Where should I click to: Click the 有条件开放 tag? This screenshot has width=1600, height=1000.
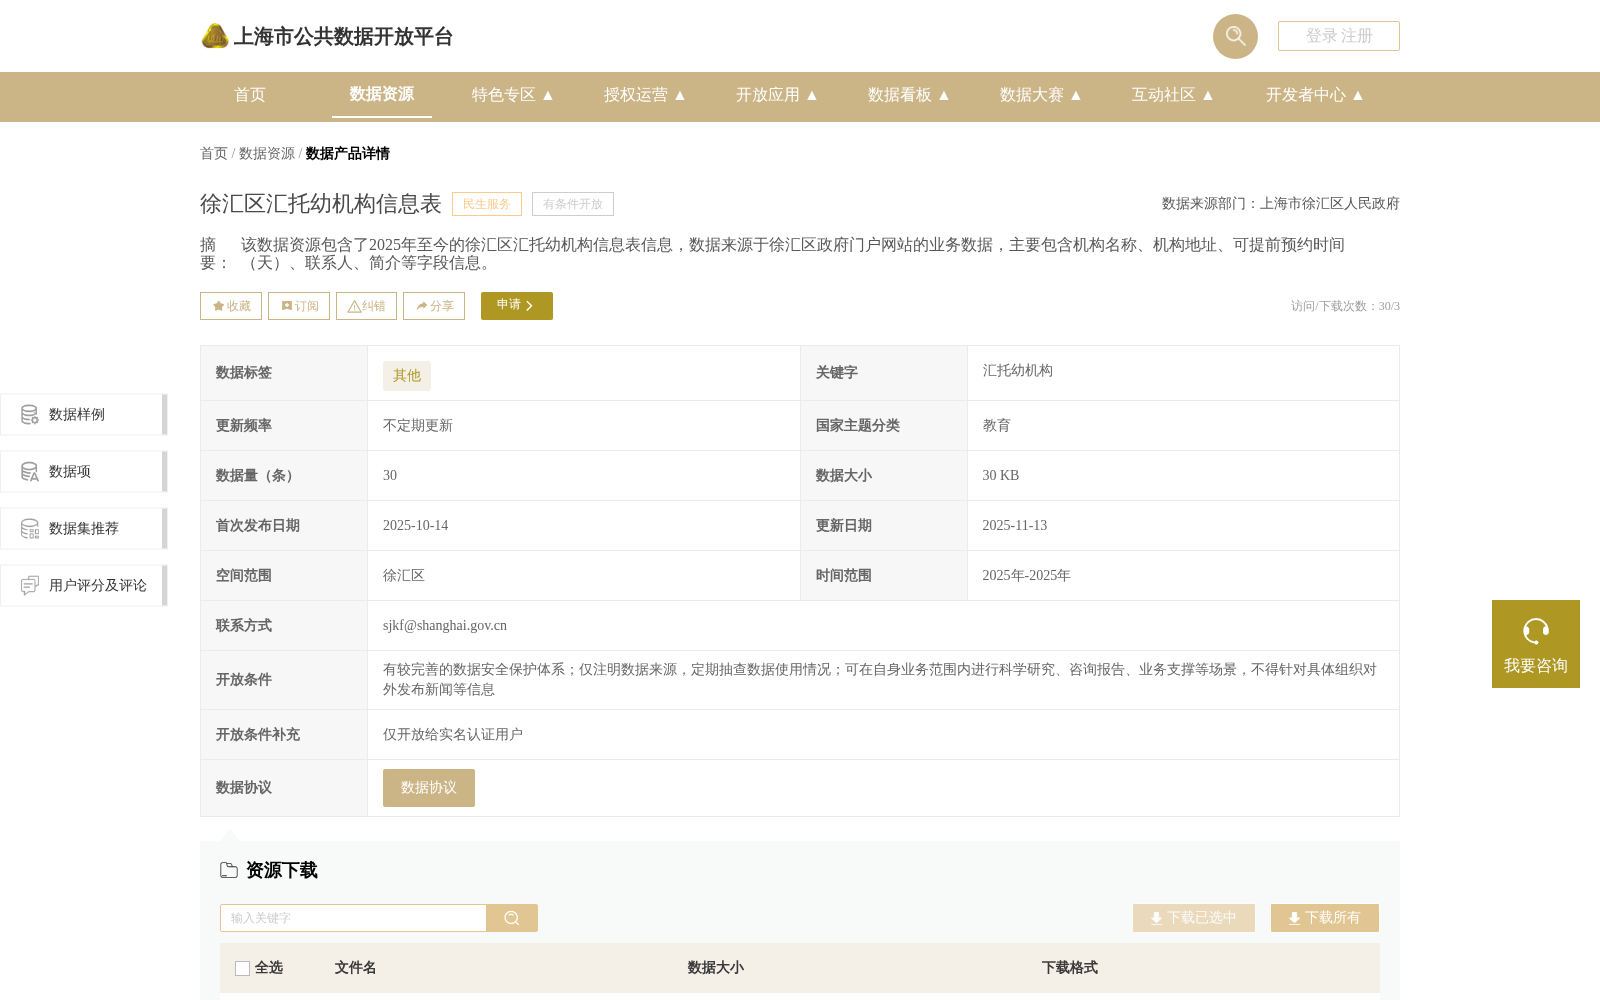click(573, 204)
